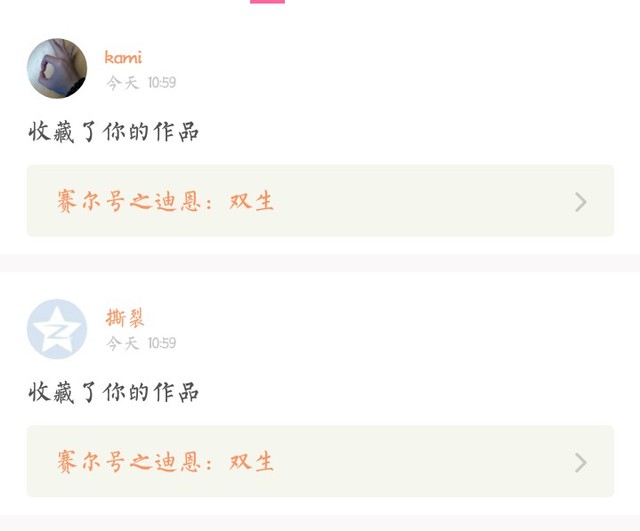Tap blank space right of 撕裂's name
This screenshot has width=640, height=531.
pyautogui.click(x=367, y=318)
